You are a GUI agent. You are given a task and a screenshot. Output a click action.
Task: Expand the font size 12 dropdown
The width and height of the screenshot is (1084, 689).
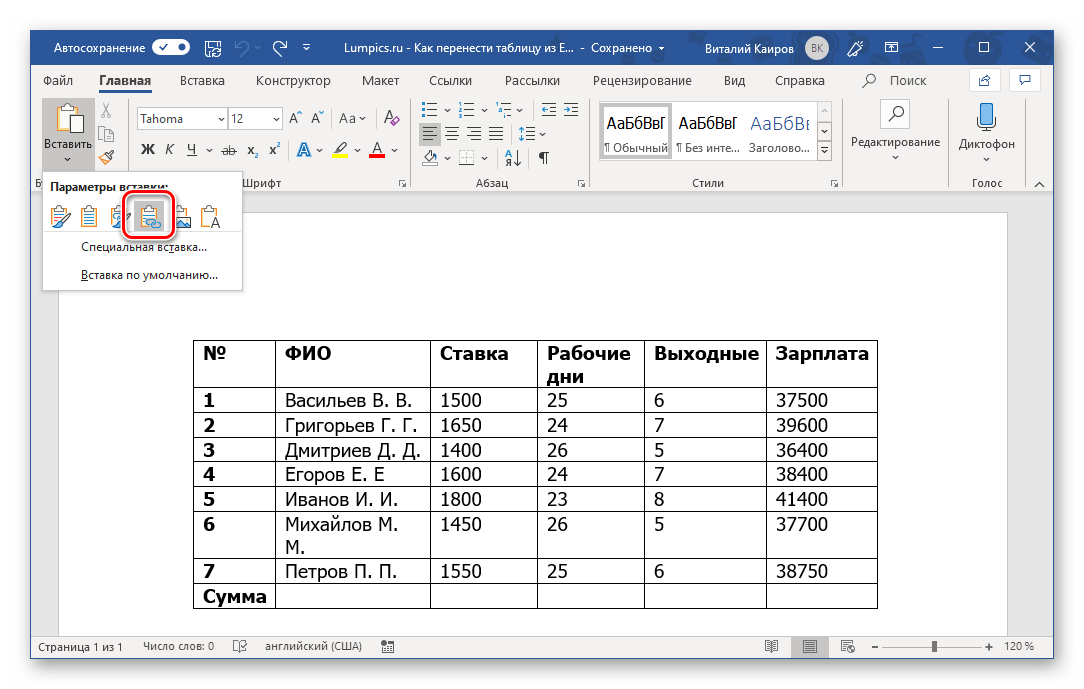[275, 119]
